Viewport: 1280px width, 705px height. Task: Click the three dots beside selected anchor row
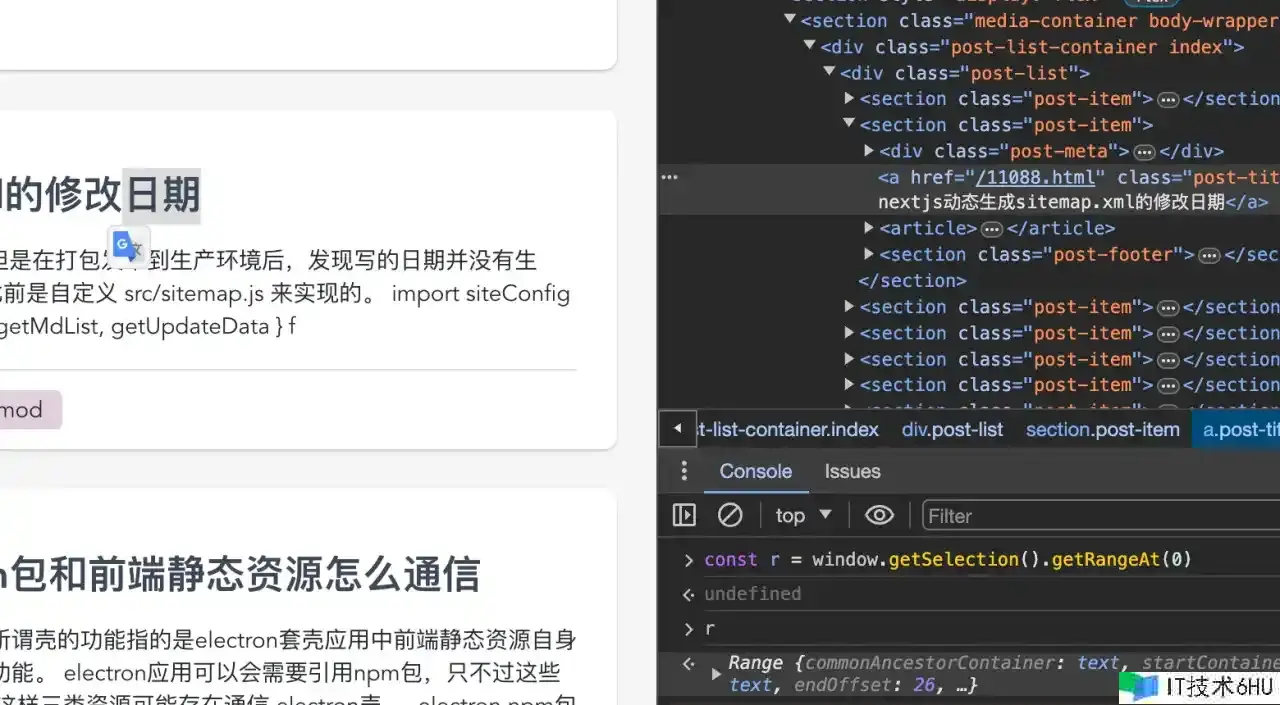tap(669, 177)
